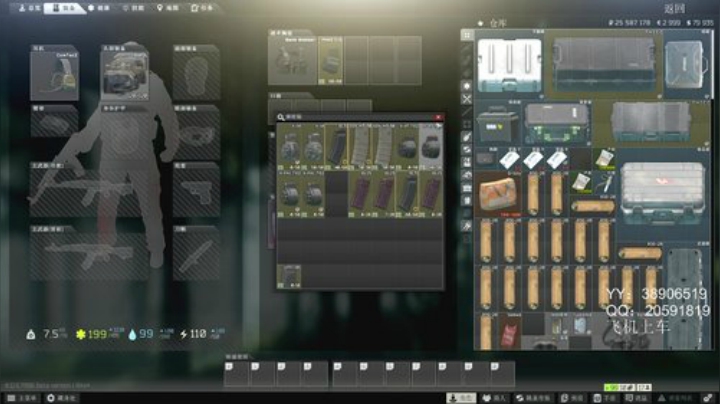Click the empty scabbard slot with knife outline
This screenshot has width=720, height=404.
coord(197,256)
